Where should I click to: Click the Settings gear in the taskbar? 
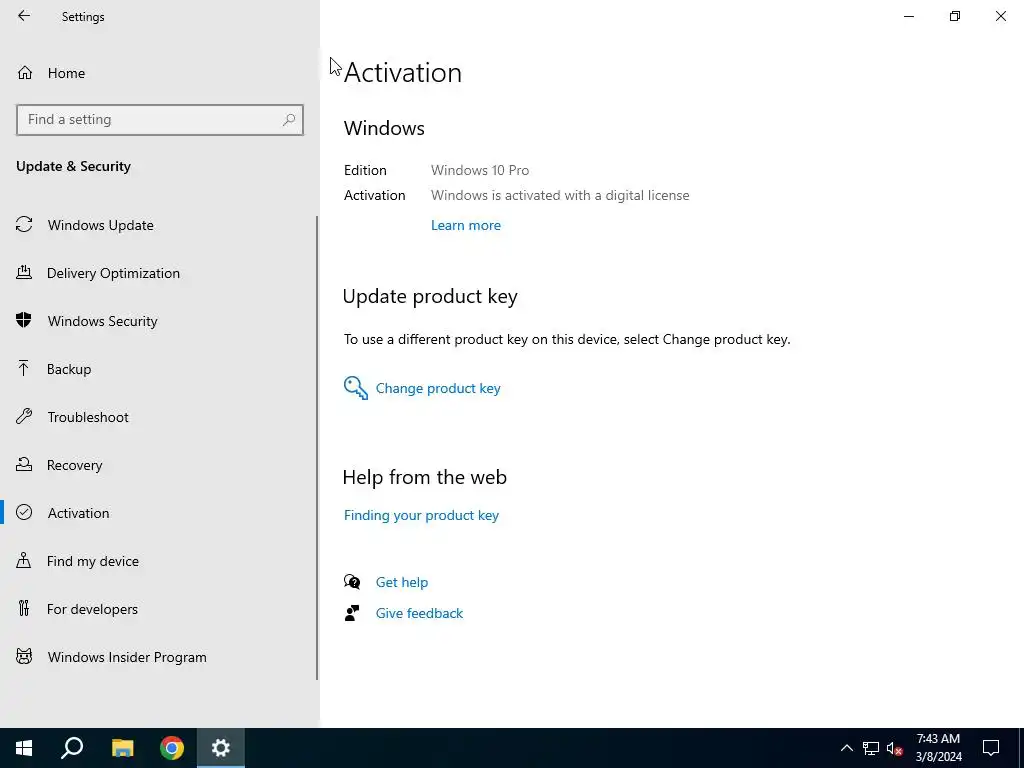tap(221, 748)
